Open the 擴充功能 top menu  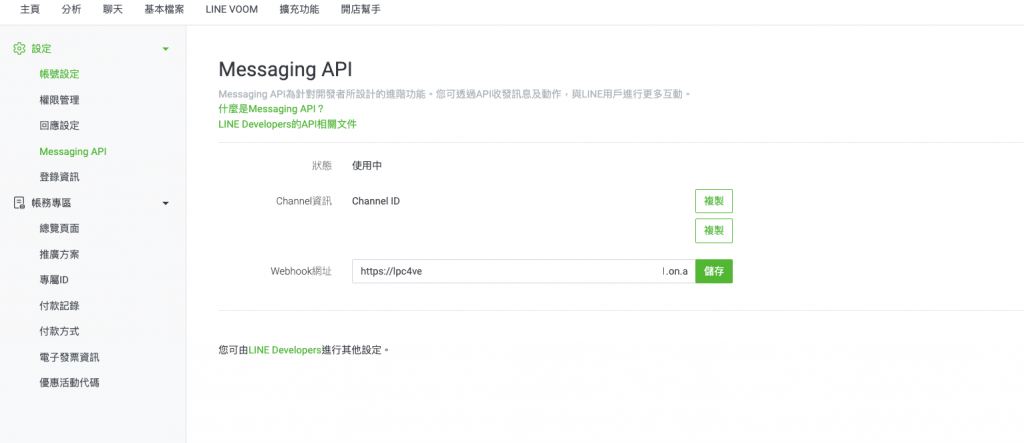coord(299,10)
